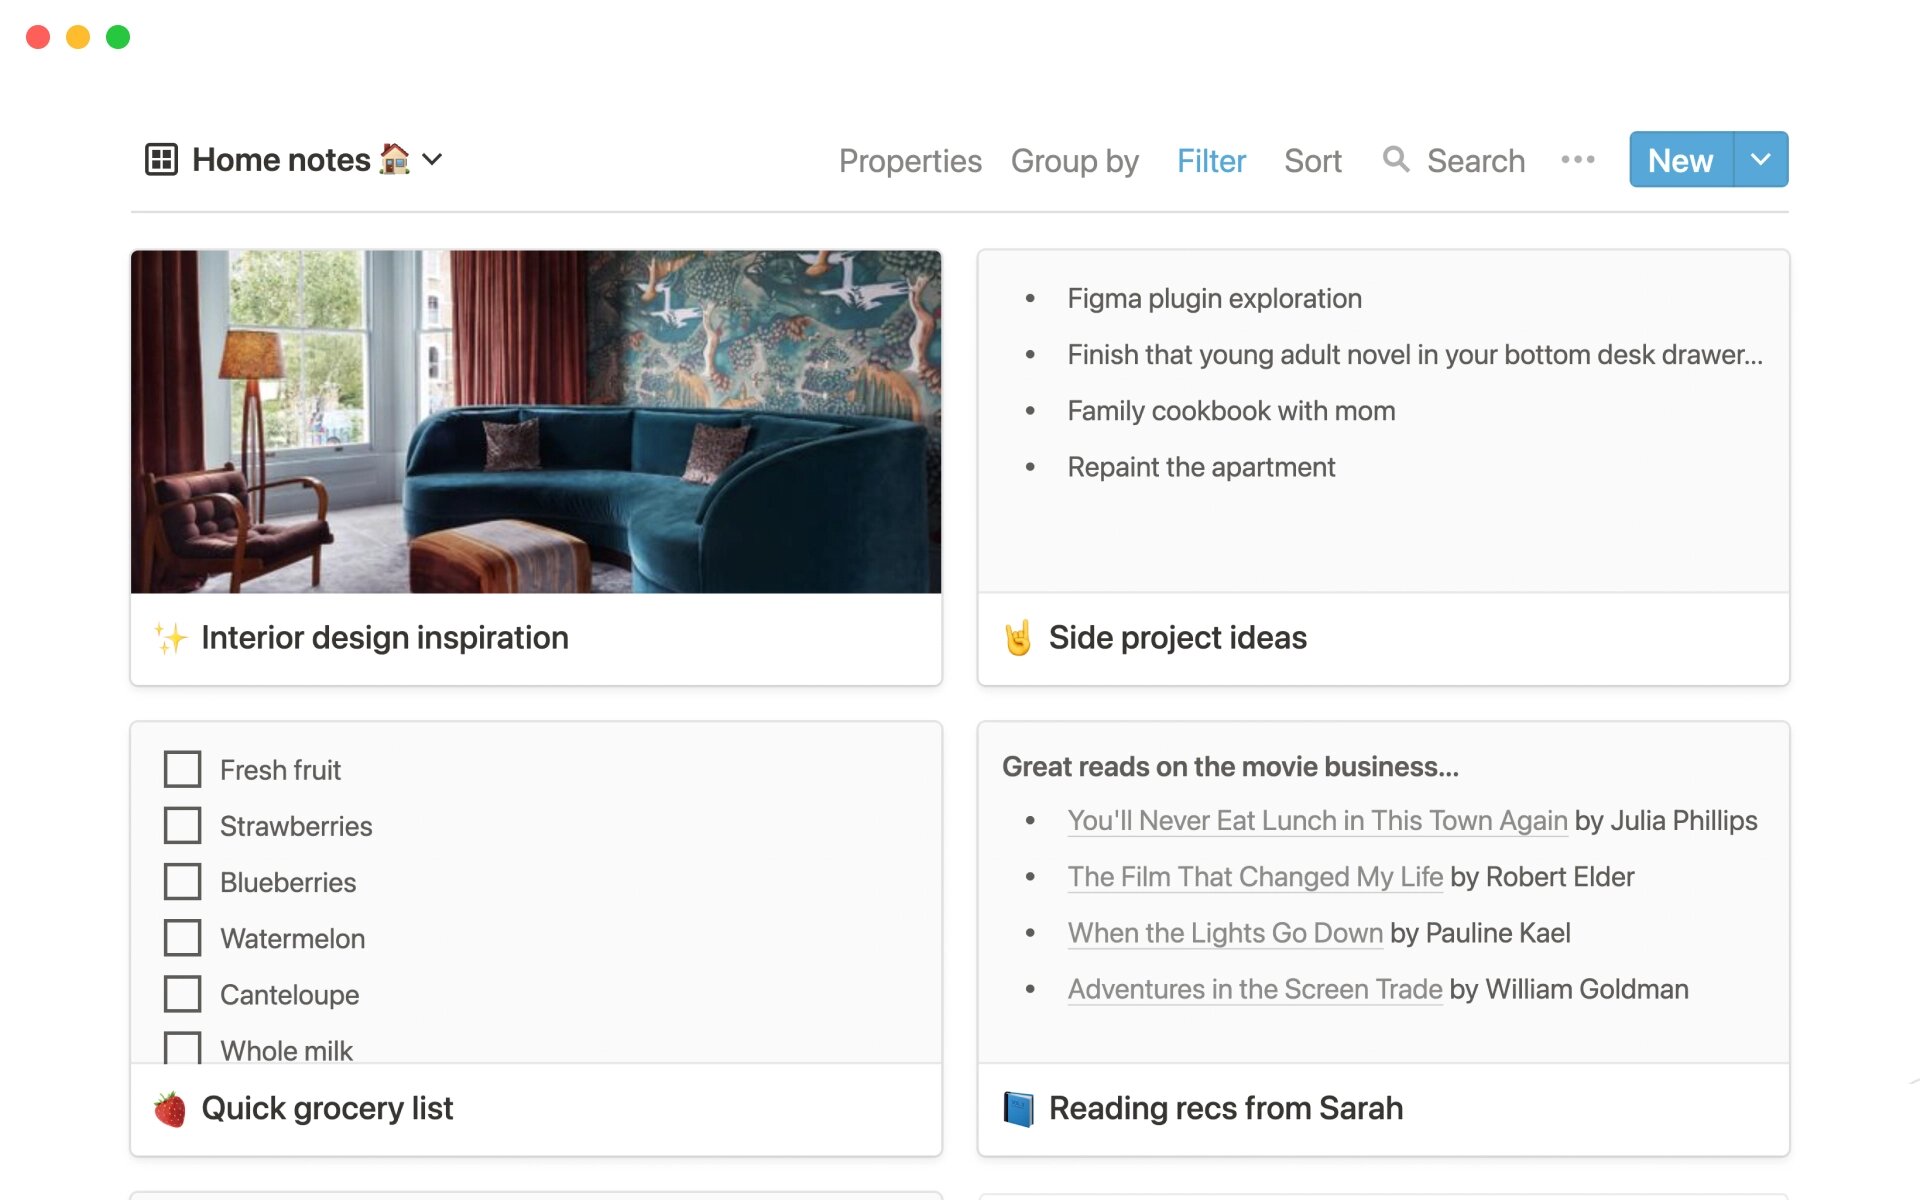Click the Properties icon
Viewport: 1920px width, 1200px height.
[x=908, y=159]
